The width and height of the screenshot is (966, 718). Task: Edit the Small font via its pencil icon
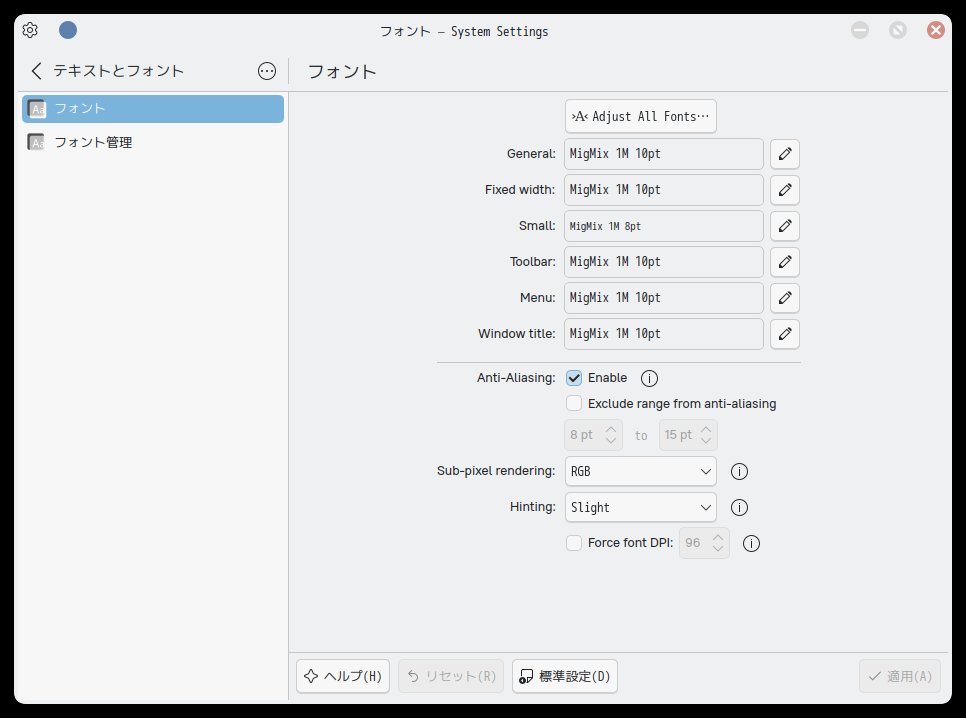pos(784,225)
